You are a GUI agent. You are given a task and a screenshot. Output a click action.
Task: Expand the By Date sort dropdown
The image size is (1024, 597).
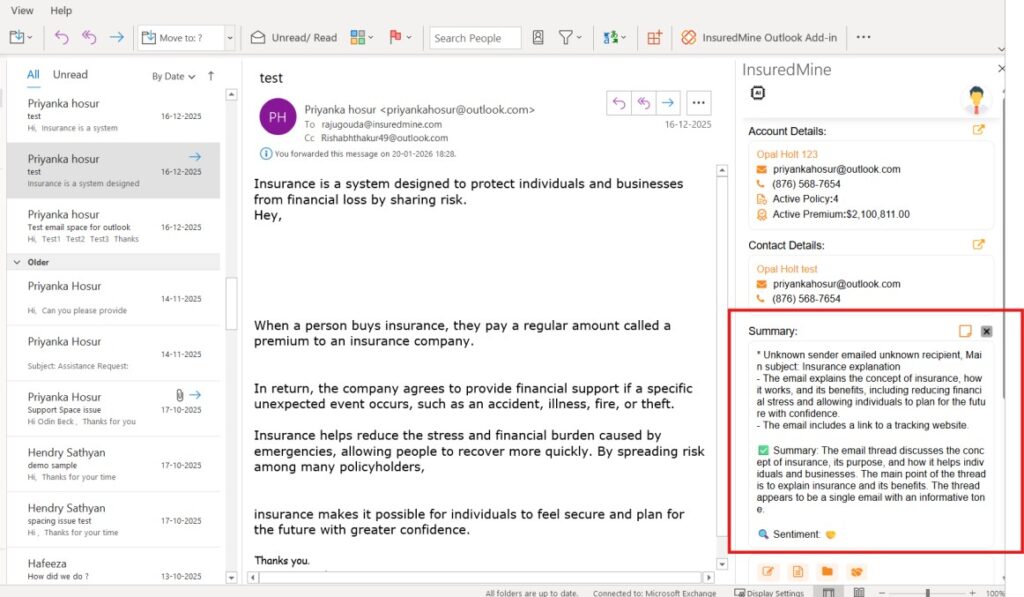(173, 76)
